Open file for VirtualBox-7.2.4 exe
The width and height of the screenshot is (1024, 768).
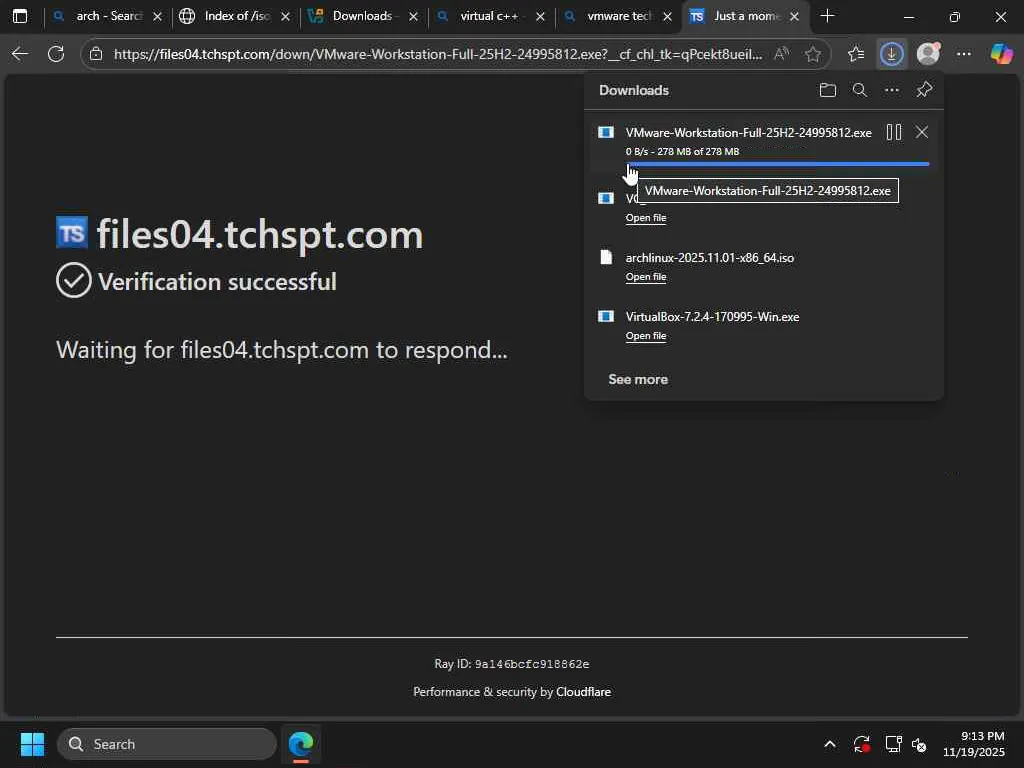click(646, 336)
